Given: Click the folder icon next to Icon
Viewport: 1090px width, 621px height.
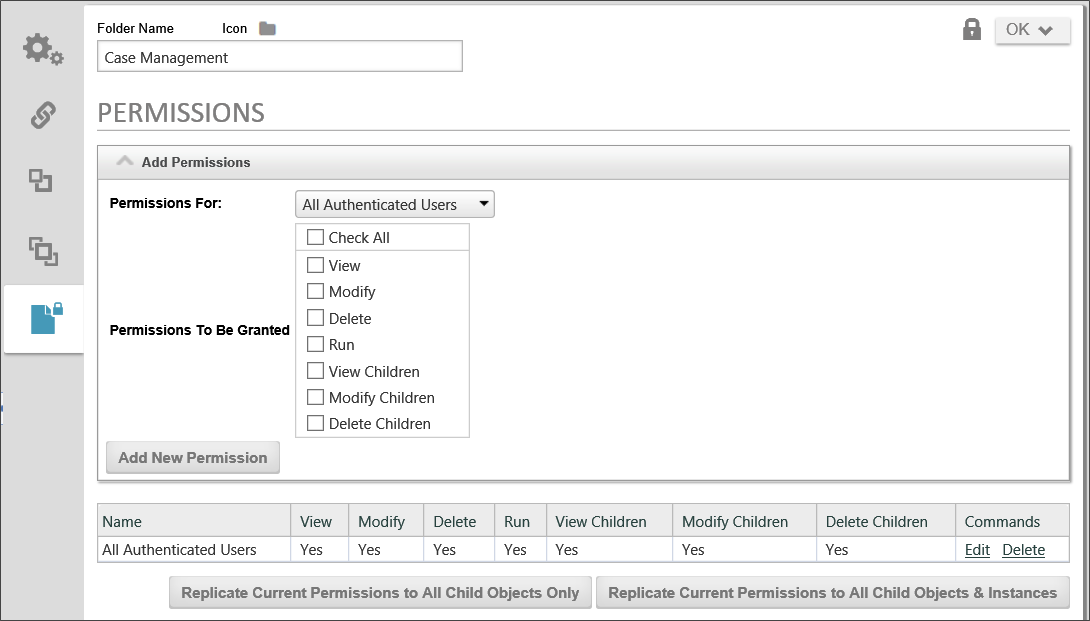Looking at the screenshot, I should click(267, 29).
